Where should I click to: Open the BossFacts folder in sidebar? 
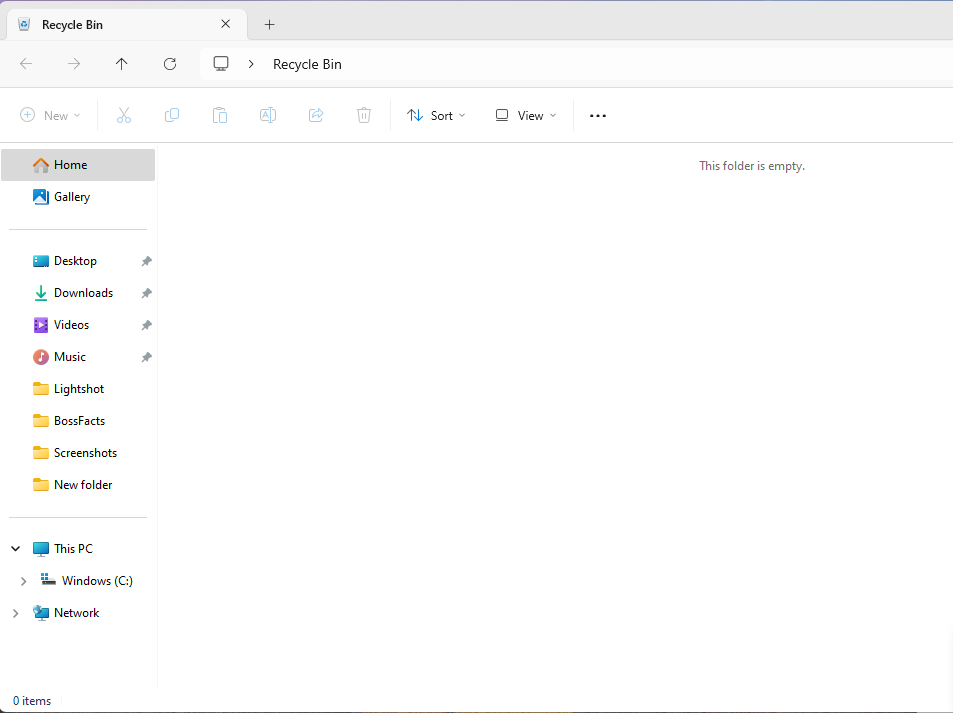tap(79, 421)
